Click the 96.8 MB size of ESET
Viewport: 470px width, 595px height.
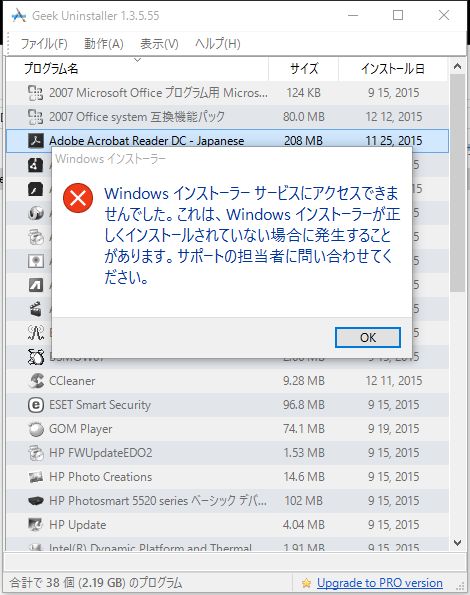tap(303, 405)
